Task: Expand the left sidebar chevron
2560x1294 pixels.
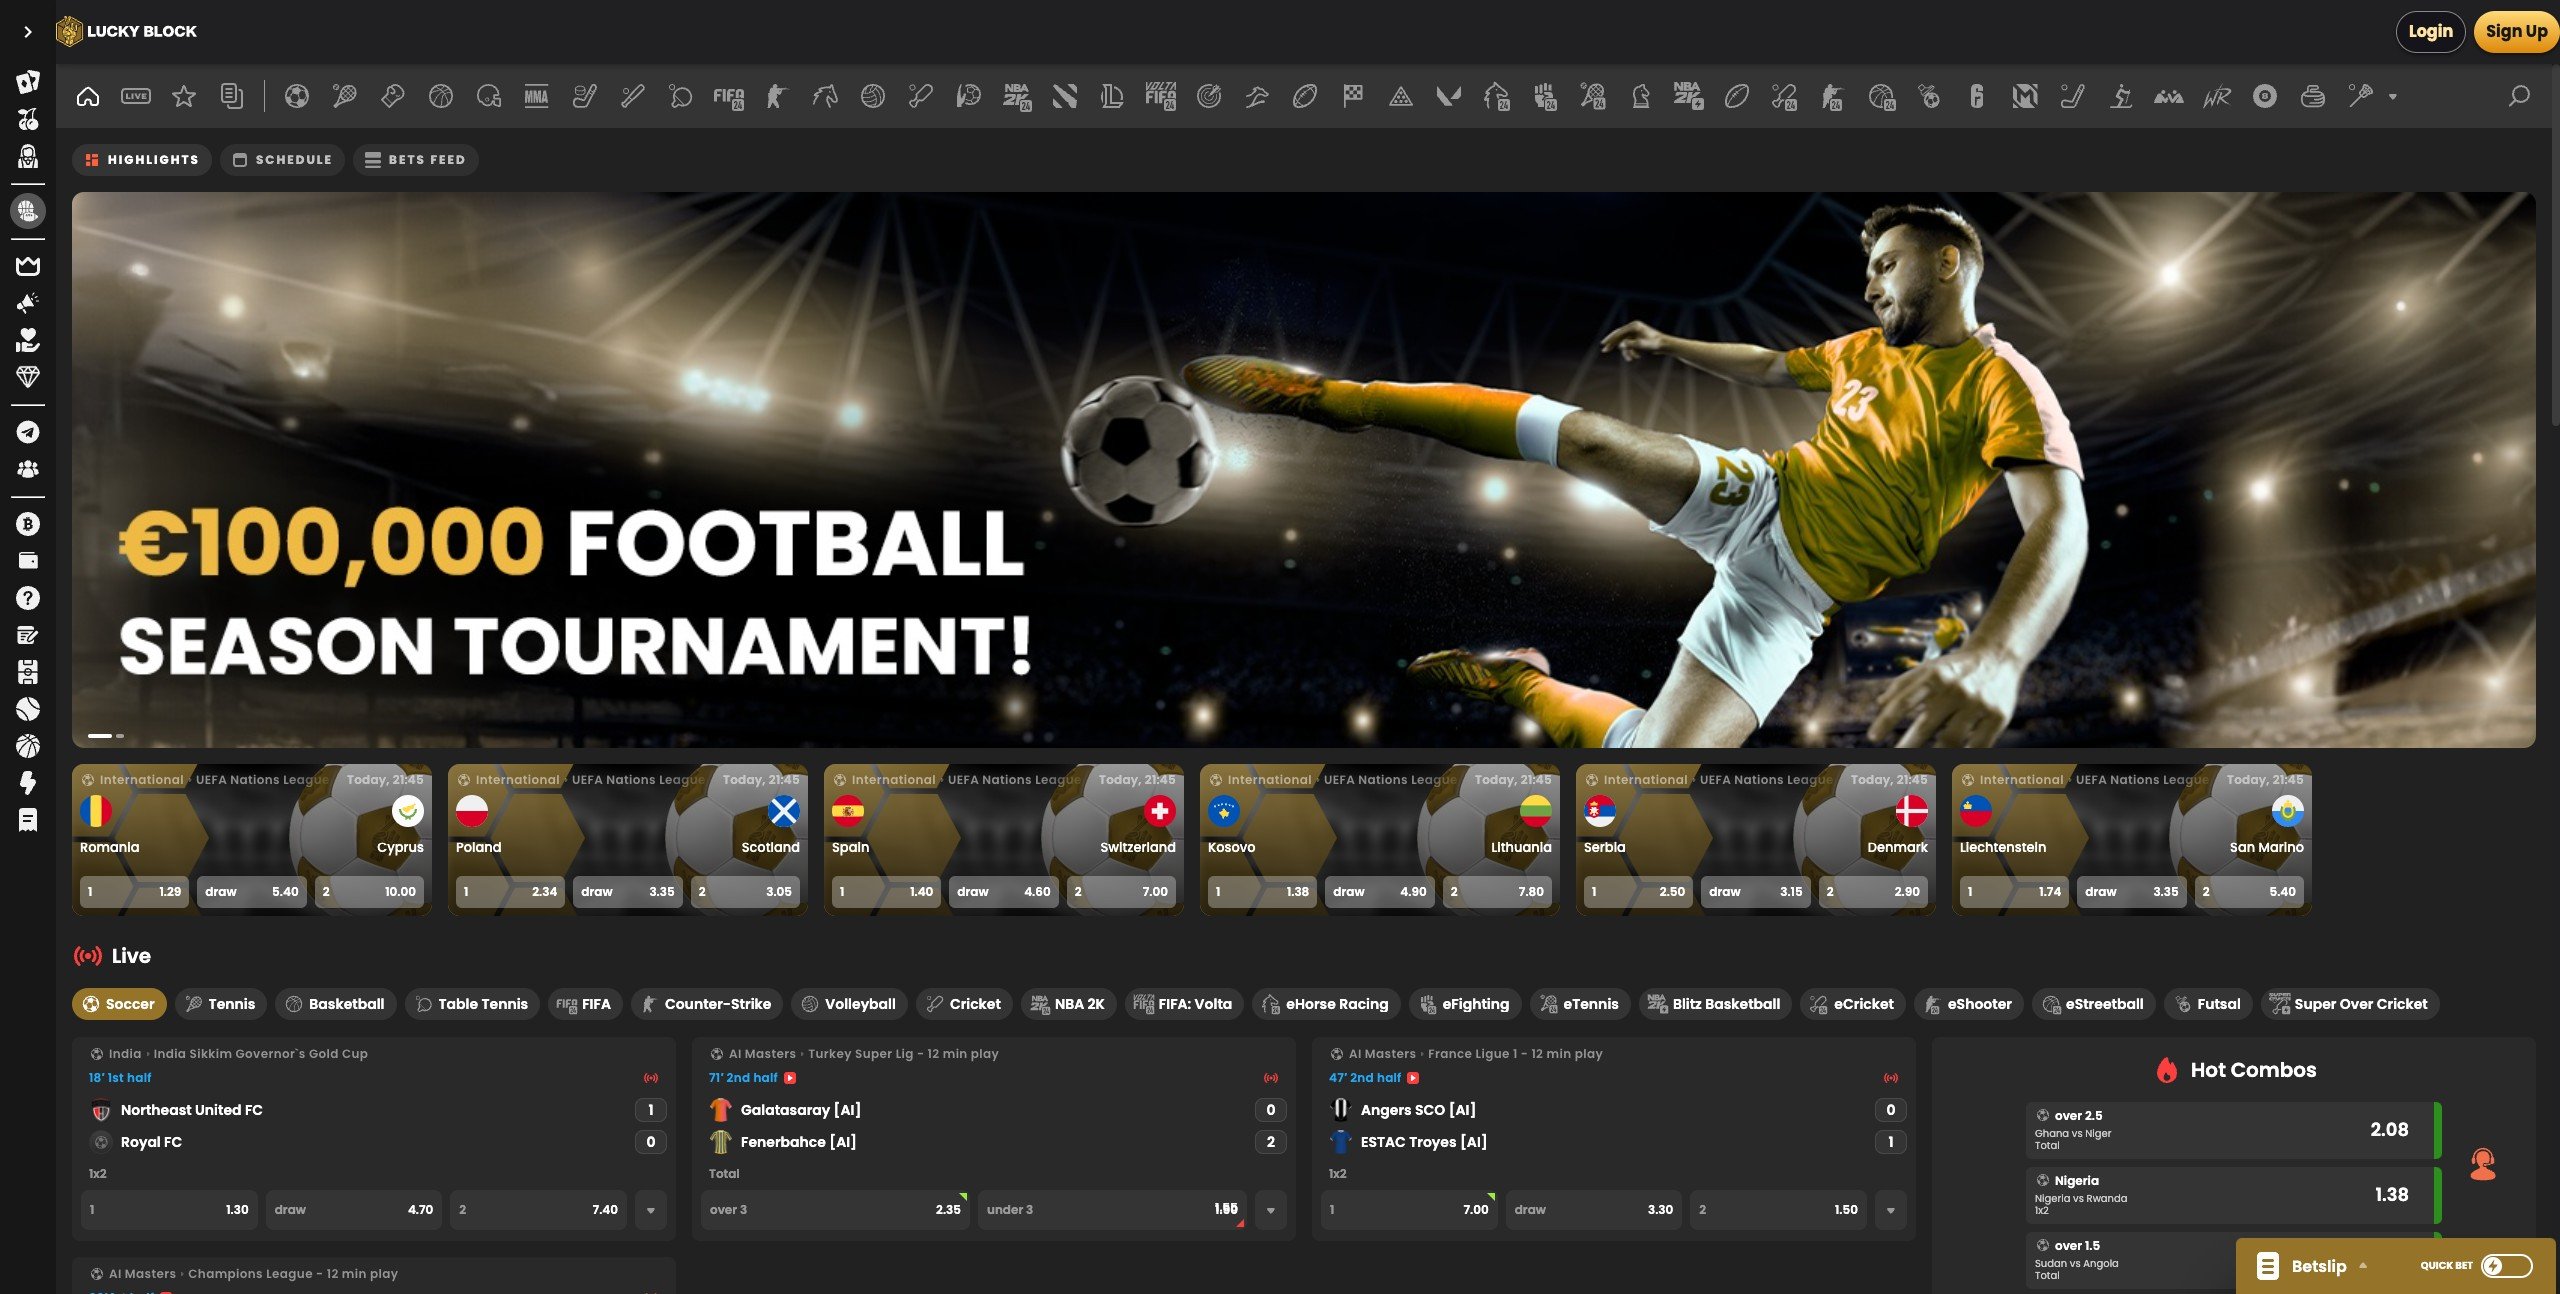Action: point(28,32)
